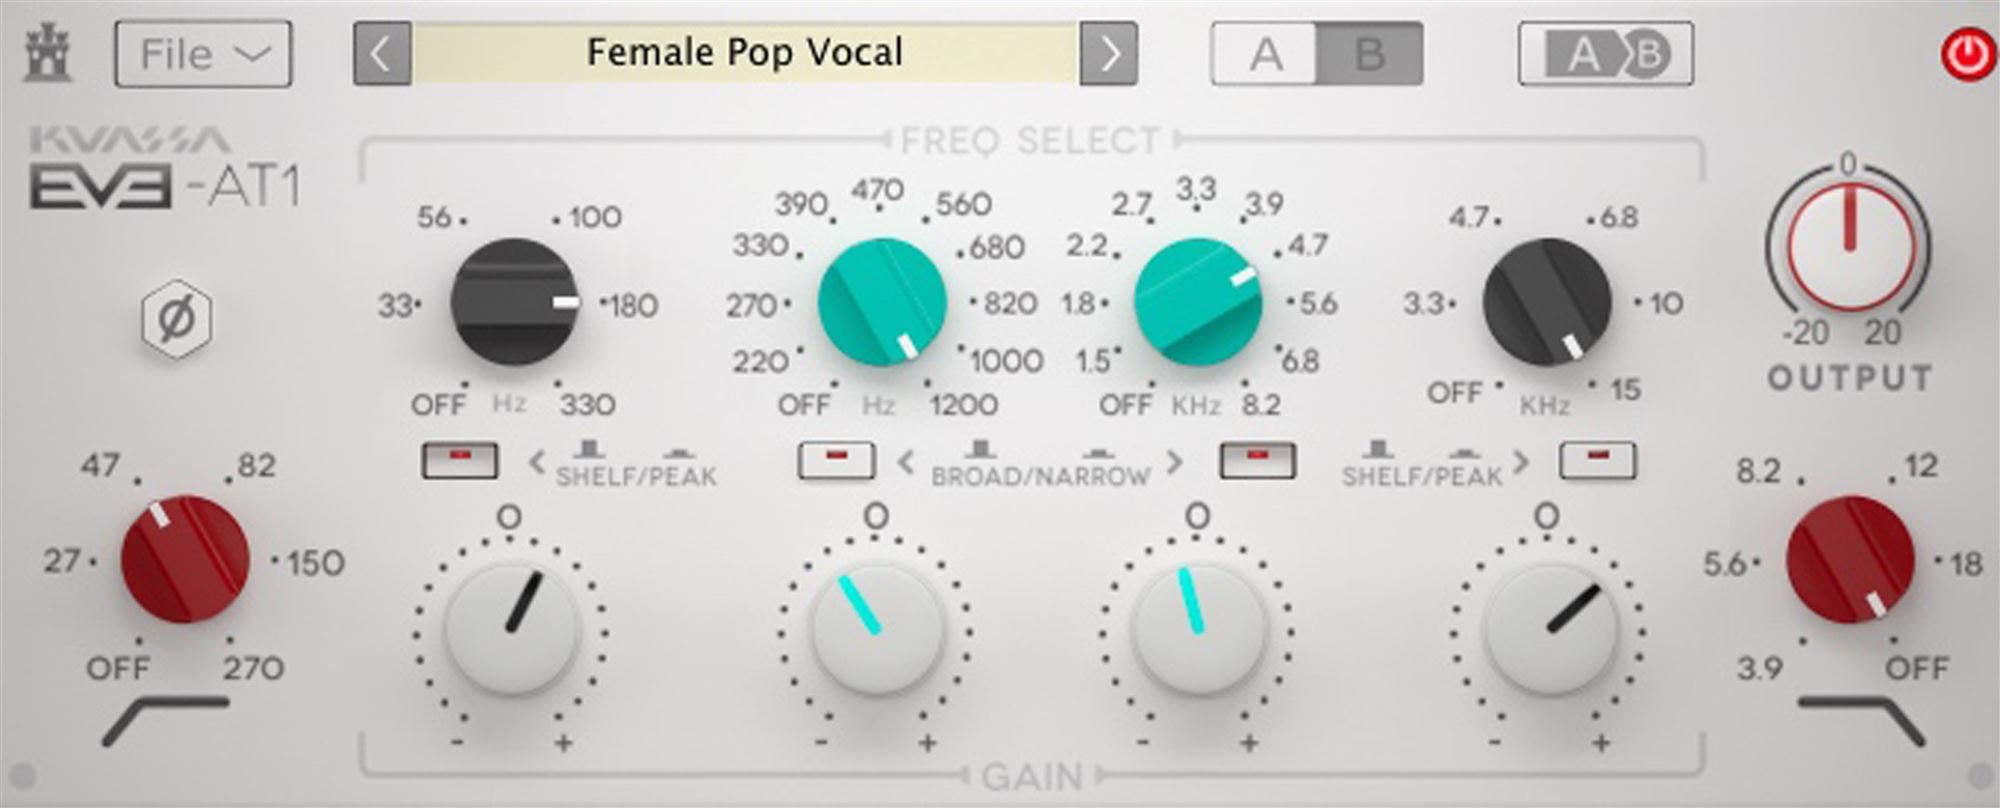Screen dimensions: 2000x808
Task: Set low-pass filter to 8.2
Action: point(1758,470)
